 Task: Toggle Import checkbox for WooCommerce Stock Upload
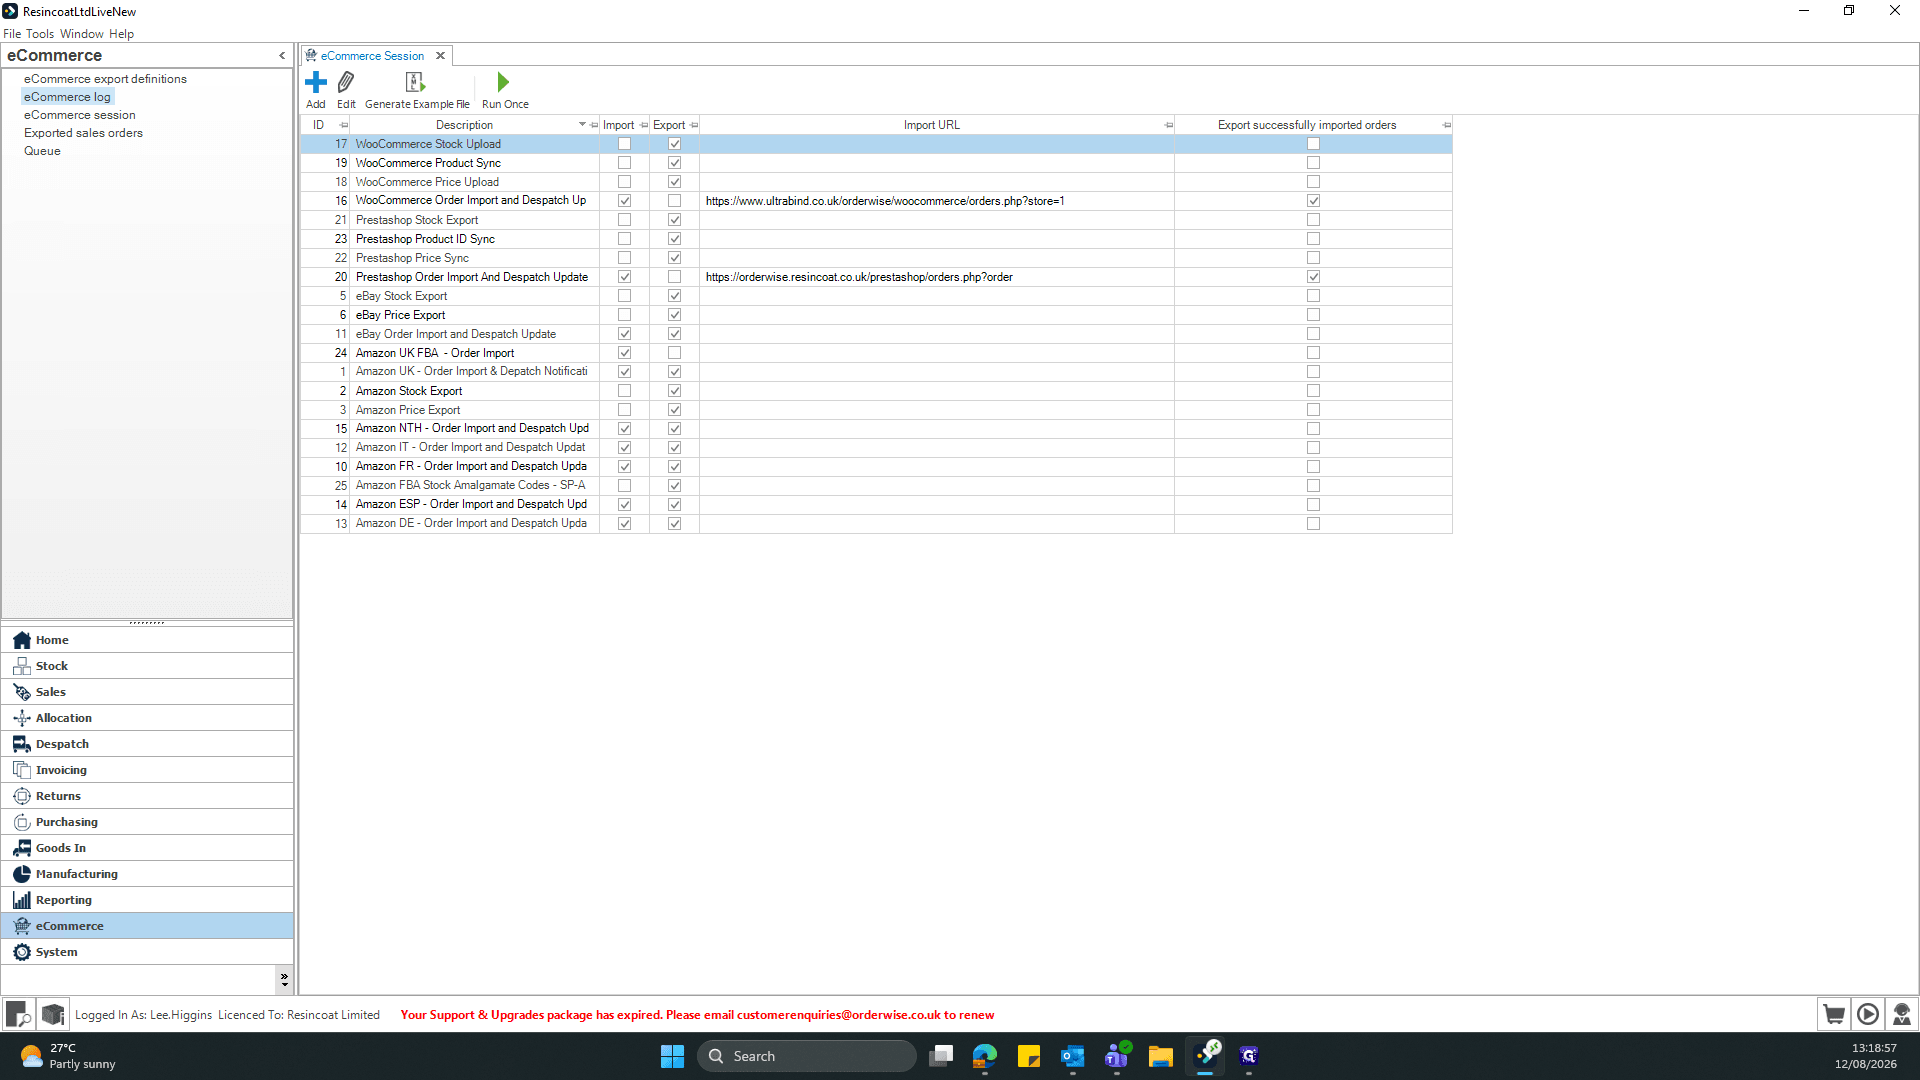click(624, 144)
